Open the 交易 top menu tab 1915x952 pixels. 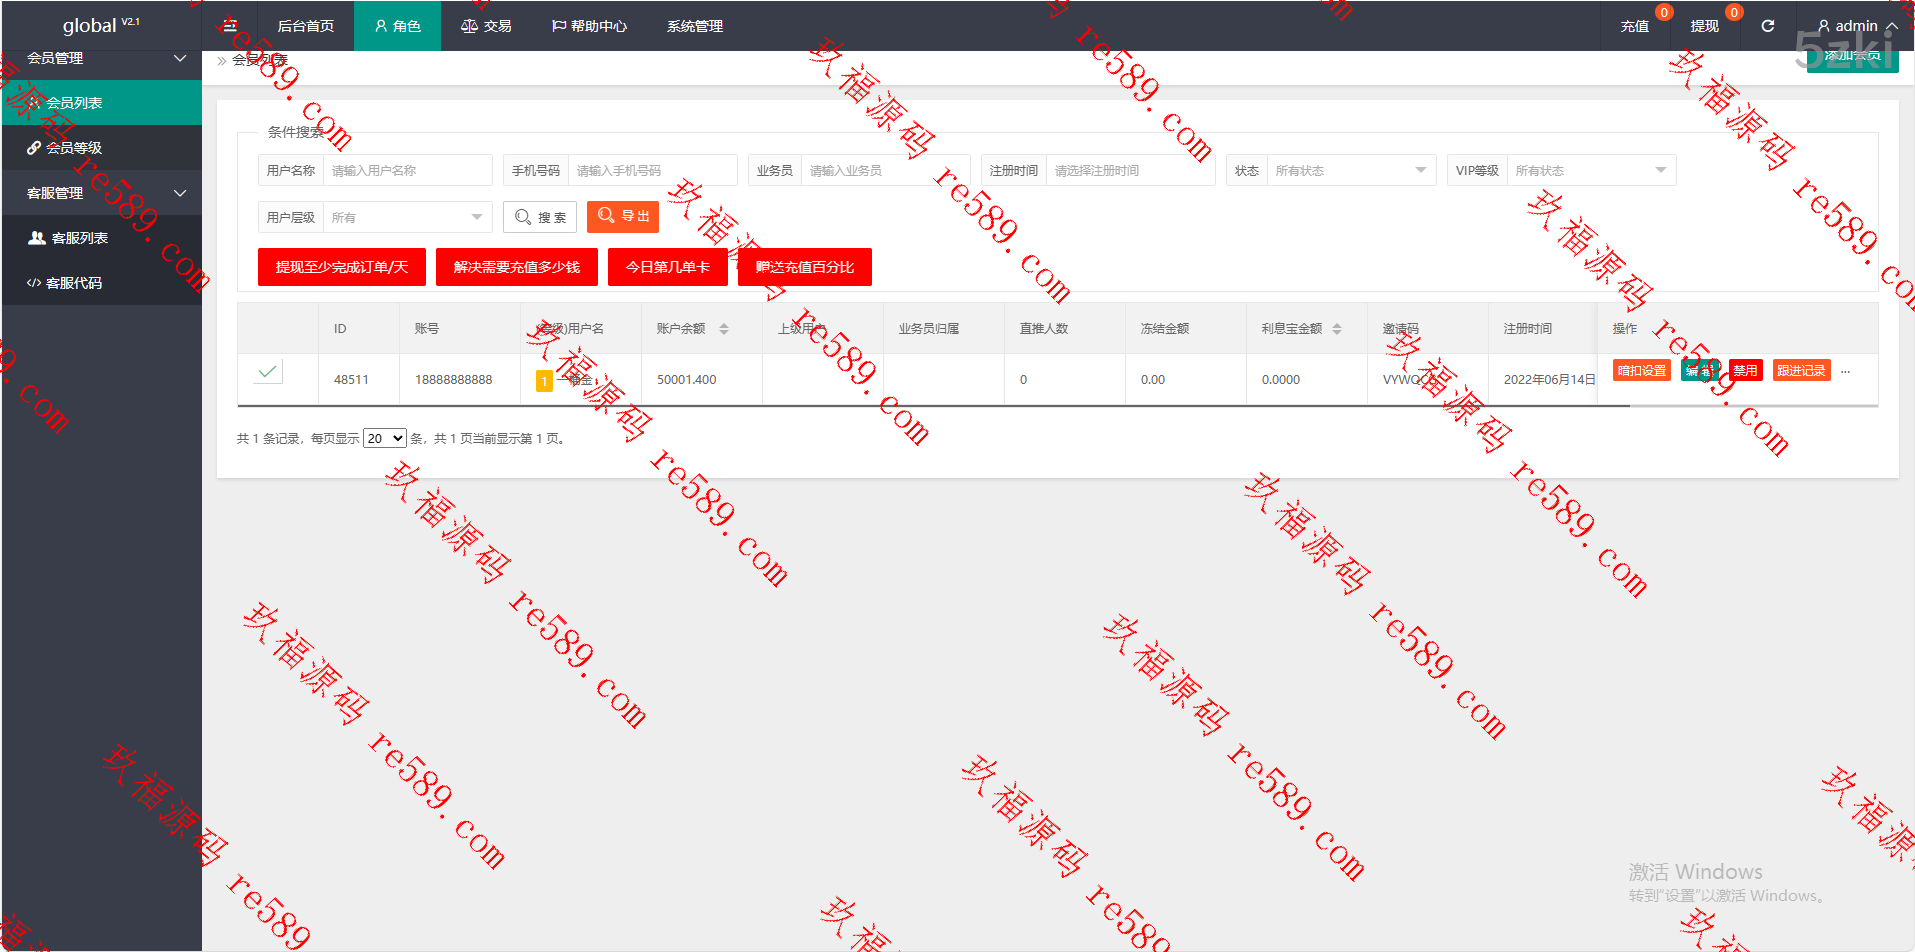(x=486, y=26)
